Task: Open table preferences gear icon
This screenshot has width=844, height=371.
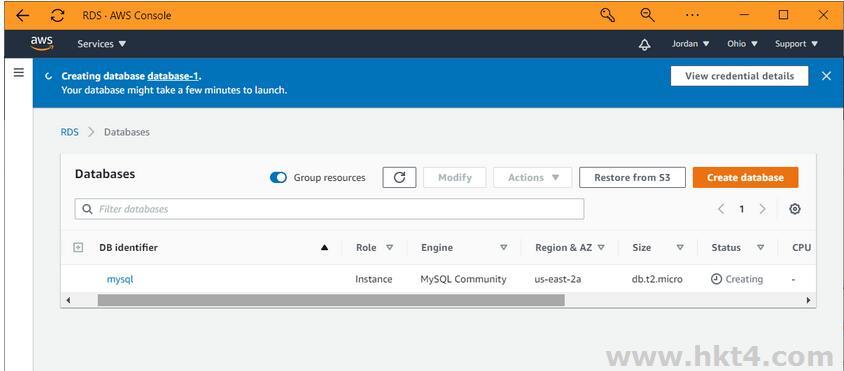Action: [x=794, y=209]
